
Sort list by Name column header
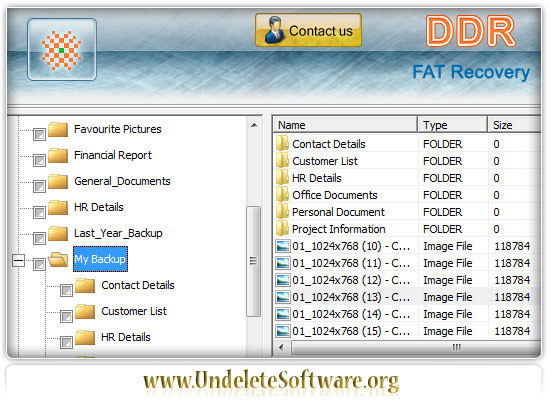345,125
